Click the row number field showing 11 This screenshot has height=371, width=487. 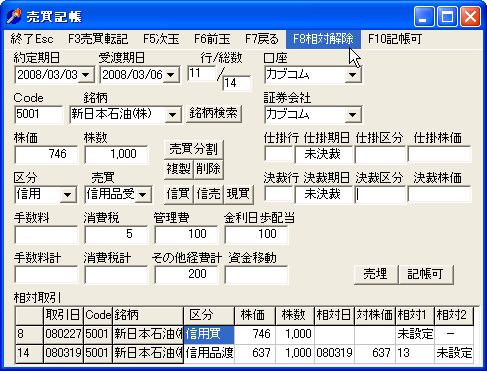202,73
